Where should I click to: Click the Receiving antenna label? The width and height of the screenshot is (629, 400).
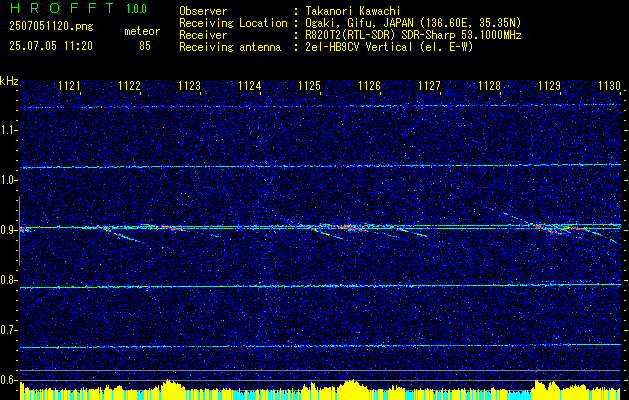230,47
